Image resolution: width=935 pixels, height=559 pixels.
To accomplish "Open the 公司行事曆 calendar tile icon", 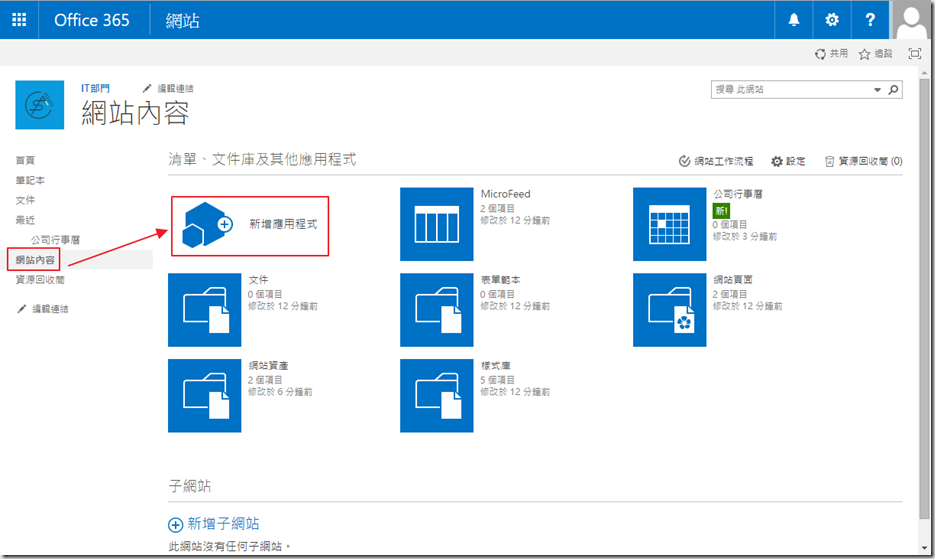I will click(669, 223).
